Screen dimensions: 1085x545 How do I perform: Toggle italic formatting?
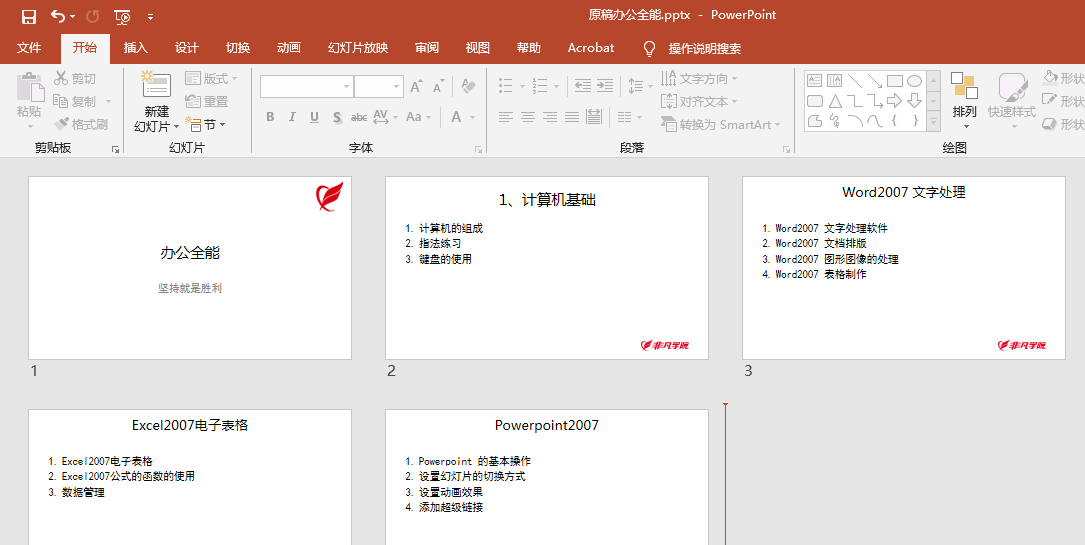[293, 117]
